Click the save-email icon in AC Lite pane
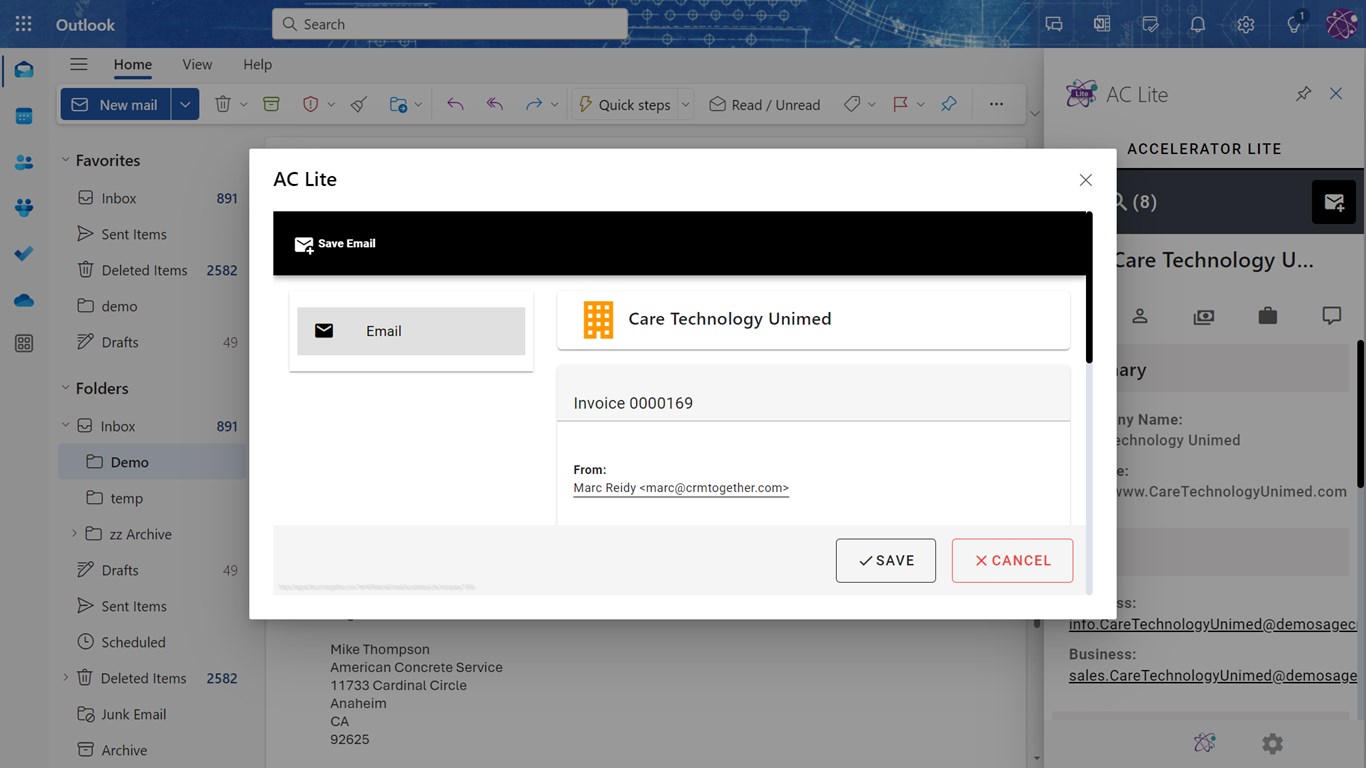This screenshot has width=1366, height=768. tap(1334, 202)
